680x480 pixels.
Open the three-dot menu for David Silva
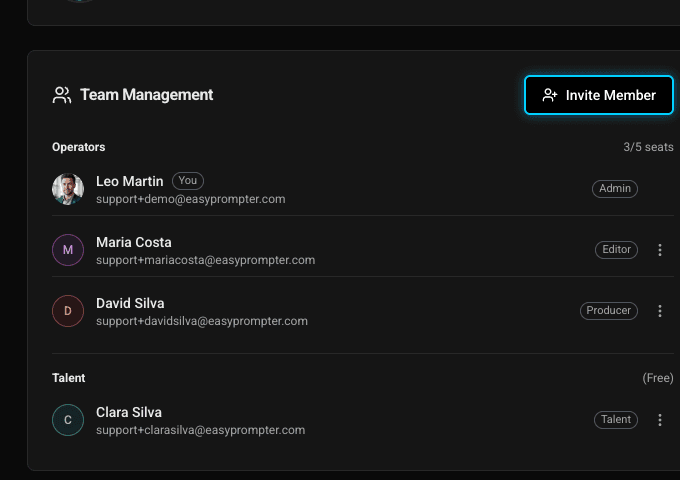coord(660,311)
